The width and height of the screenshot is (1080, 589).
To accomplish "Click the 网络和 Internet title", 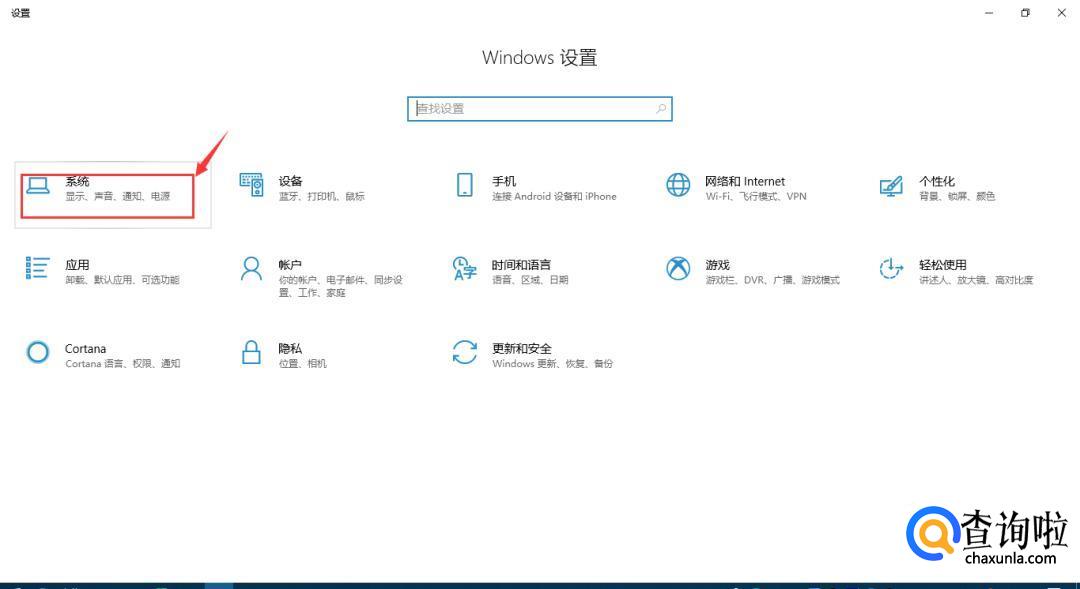I will [x=745, y=181].
